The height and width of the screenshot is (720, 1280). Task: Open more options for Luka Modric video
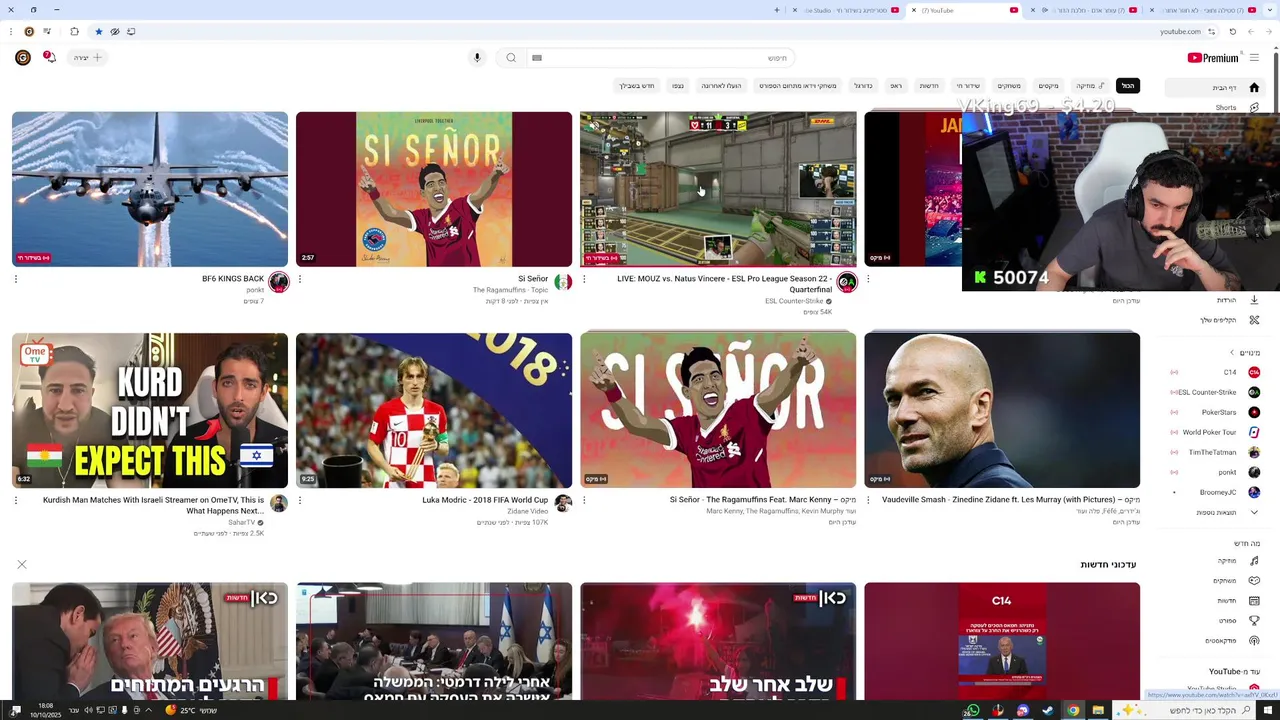(x=300, y=500)
